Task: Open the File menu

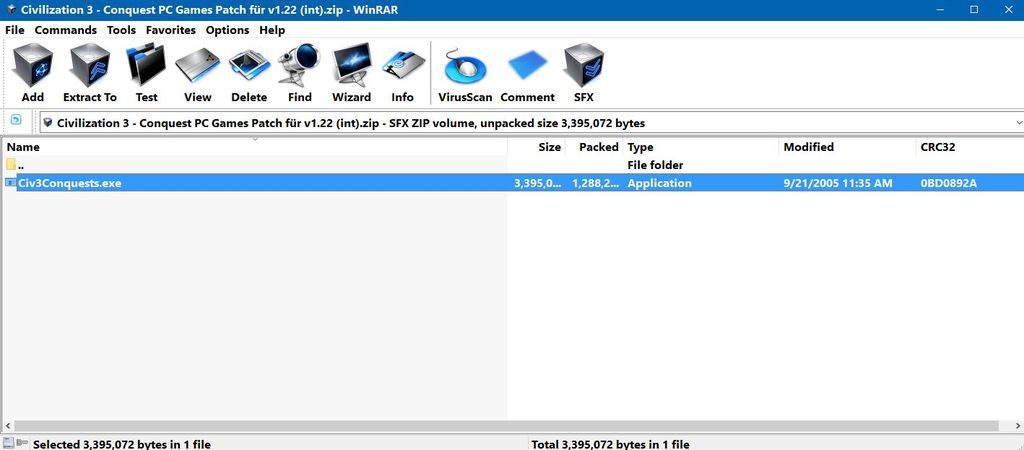Action: (14, 30)
